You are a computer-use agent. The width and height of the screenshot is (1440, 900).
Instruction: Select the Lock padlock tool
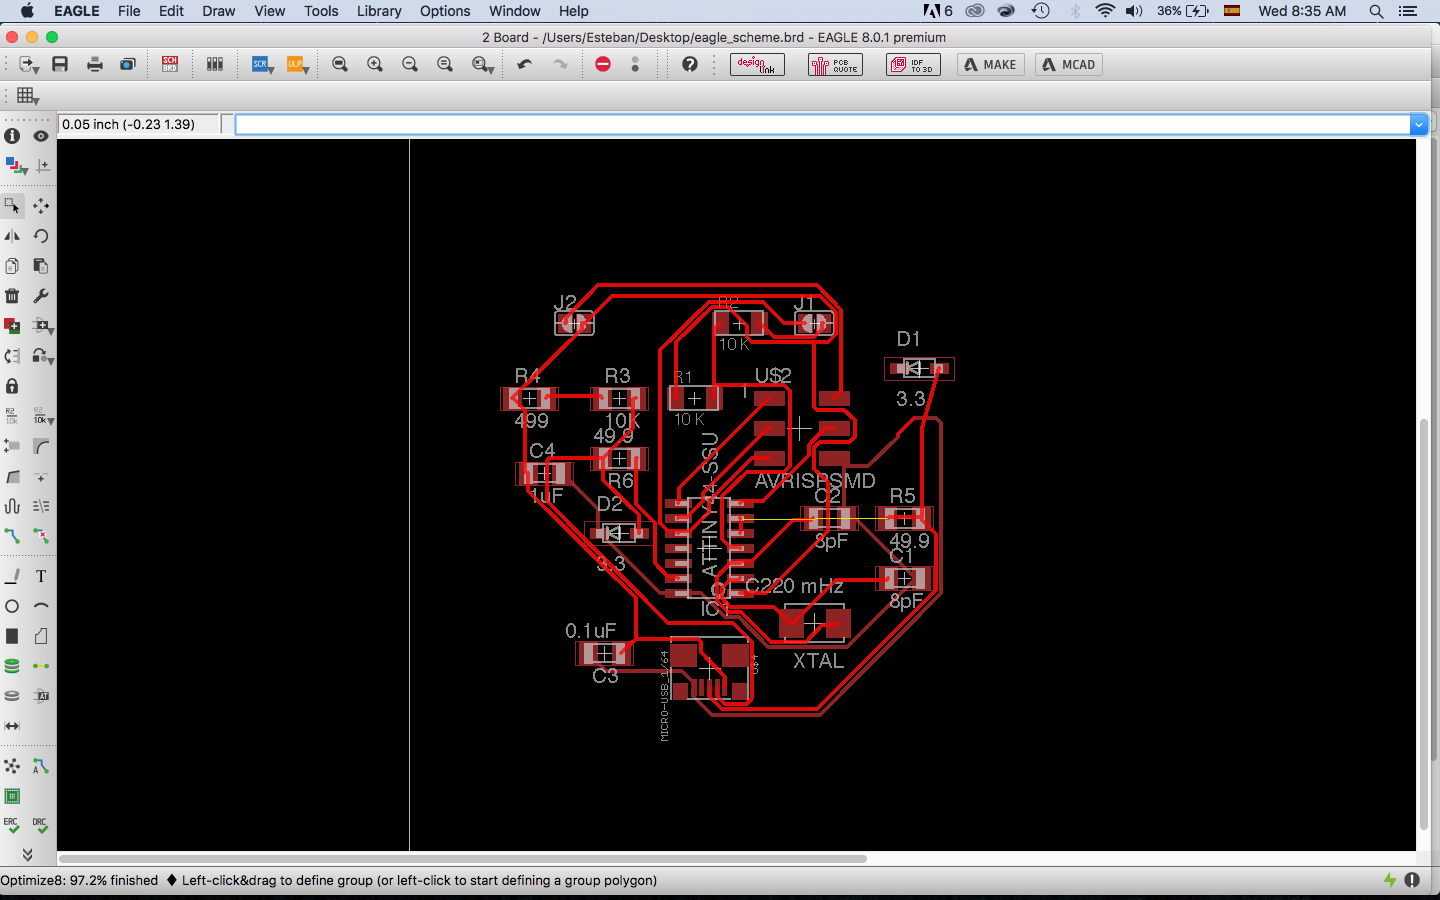click(12, 386)
